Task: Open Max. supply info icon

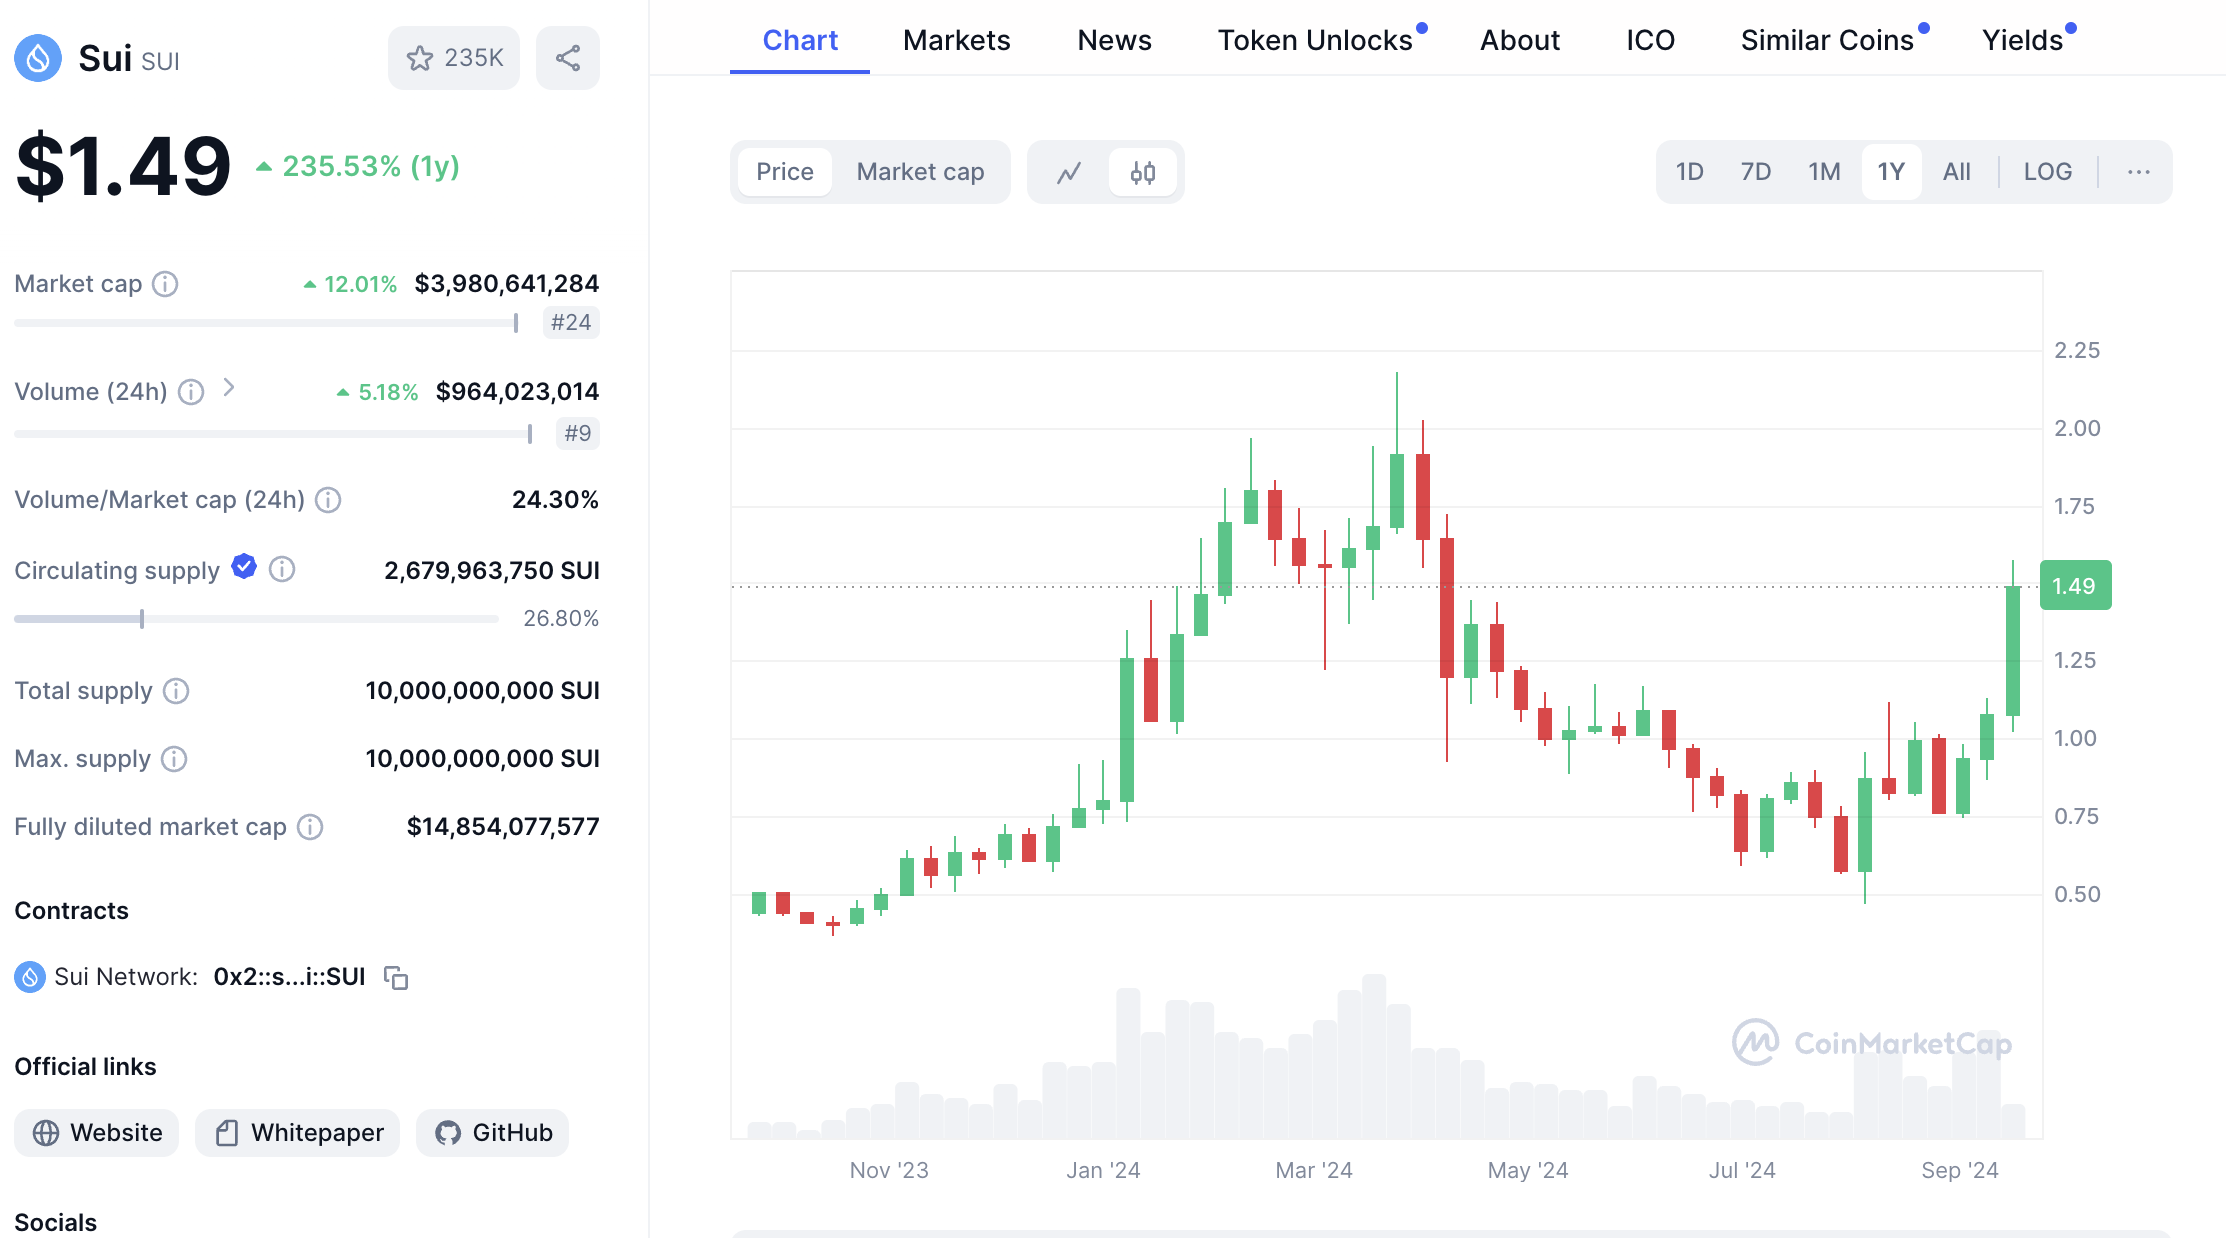Action: [174, 759]
